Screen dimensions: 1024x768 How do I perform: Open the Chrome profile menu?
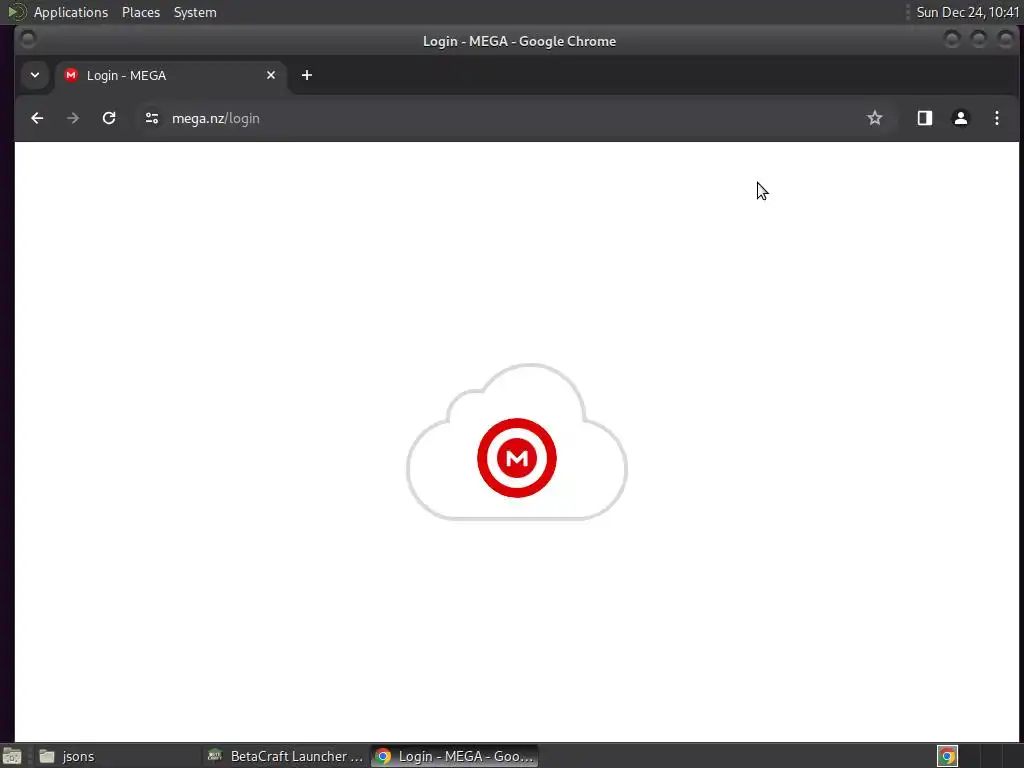961,118
